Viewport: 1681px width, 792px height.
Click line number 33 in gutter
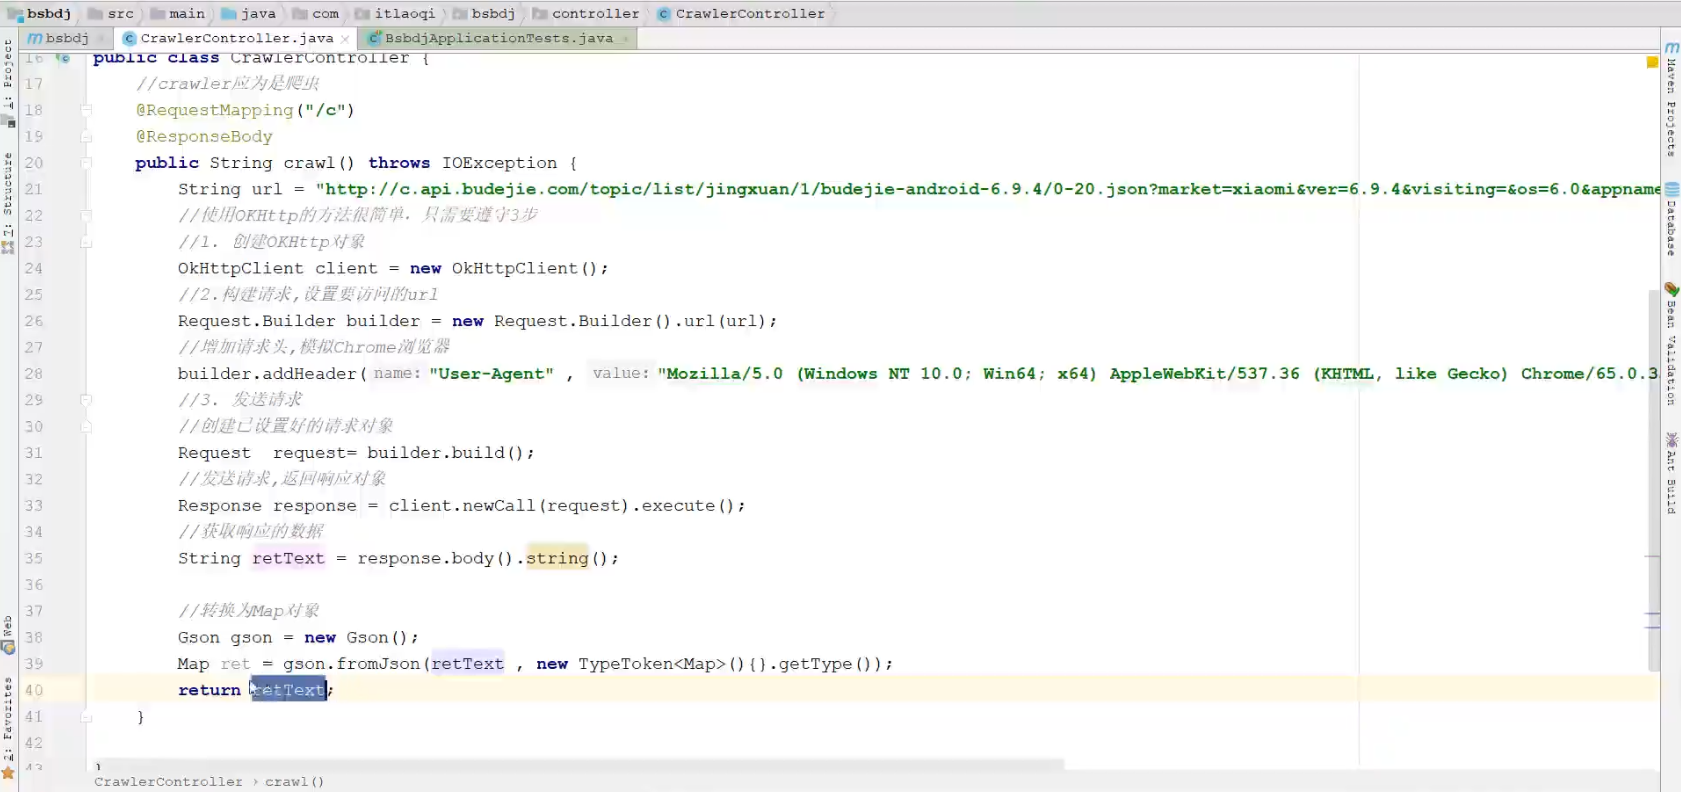tap(34, 506)
